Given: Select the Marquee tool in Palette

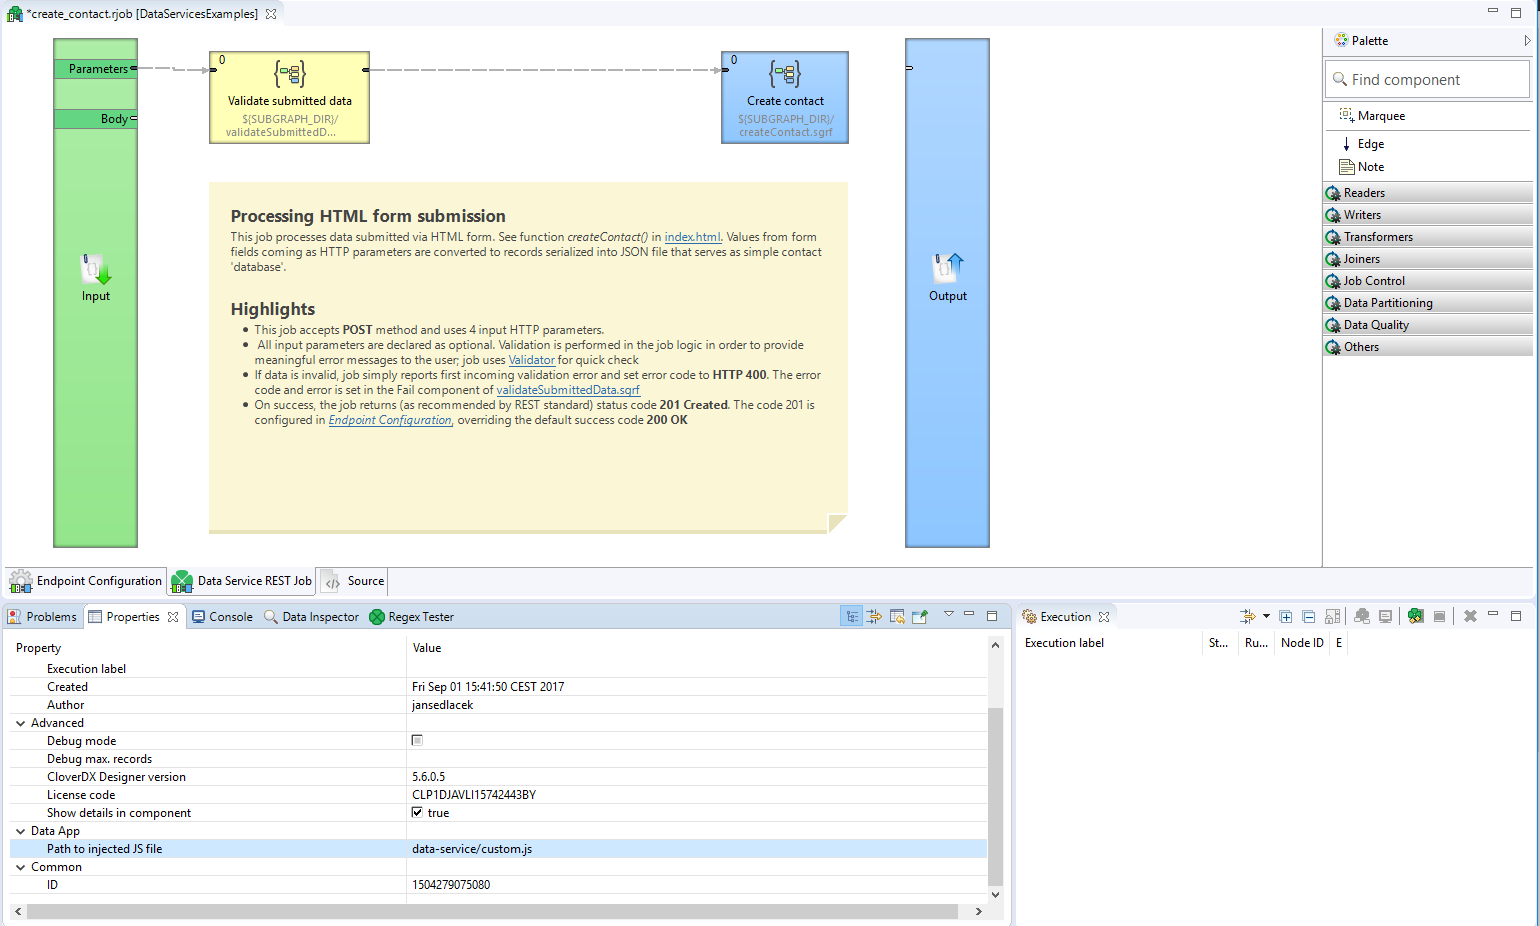Looking at the screenshot, I should coord(1380,116).
